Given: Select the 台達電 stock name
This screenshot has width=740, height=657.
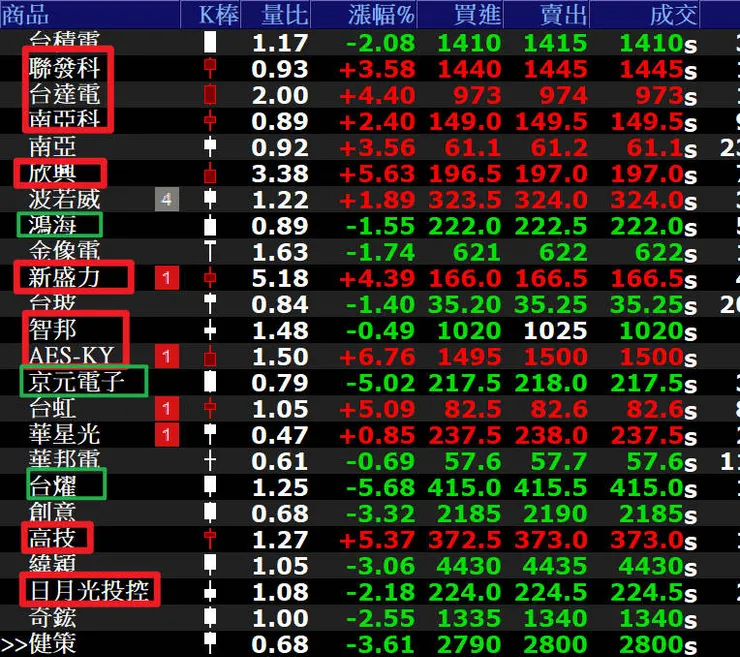Looking at the screenshot, I should point(64,94).
